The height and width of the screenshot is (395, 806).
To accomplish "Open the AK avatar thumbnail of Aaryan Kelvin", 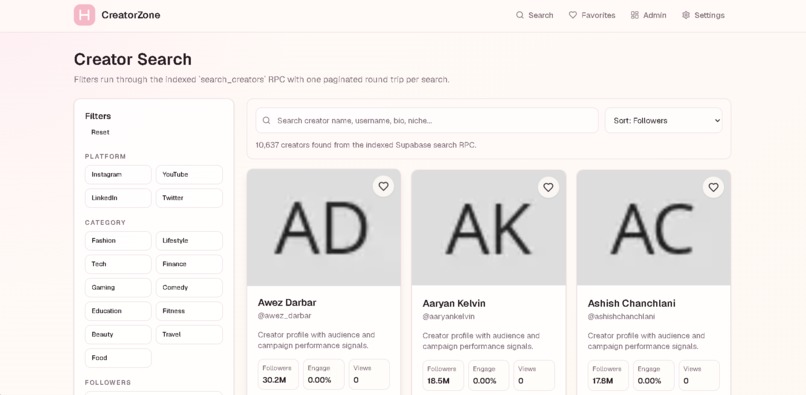I will tap(489, 228).
